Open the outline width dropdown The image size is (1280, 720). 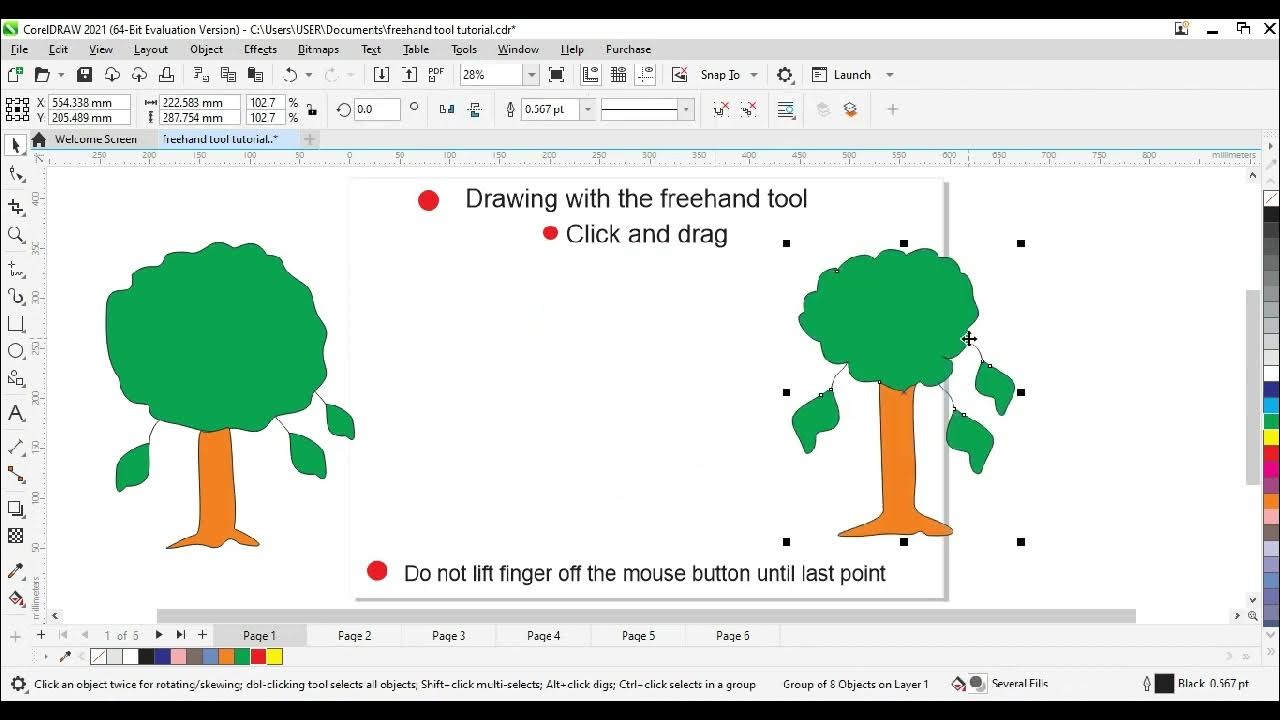click(x=588, y=110)
